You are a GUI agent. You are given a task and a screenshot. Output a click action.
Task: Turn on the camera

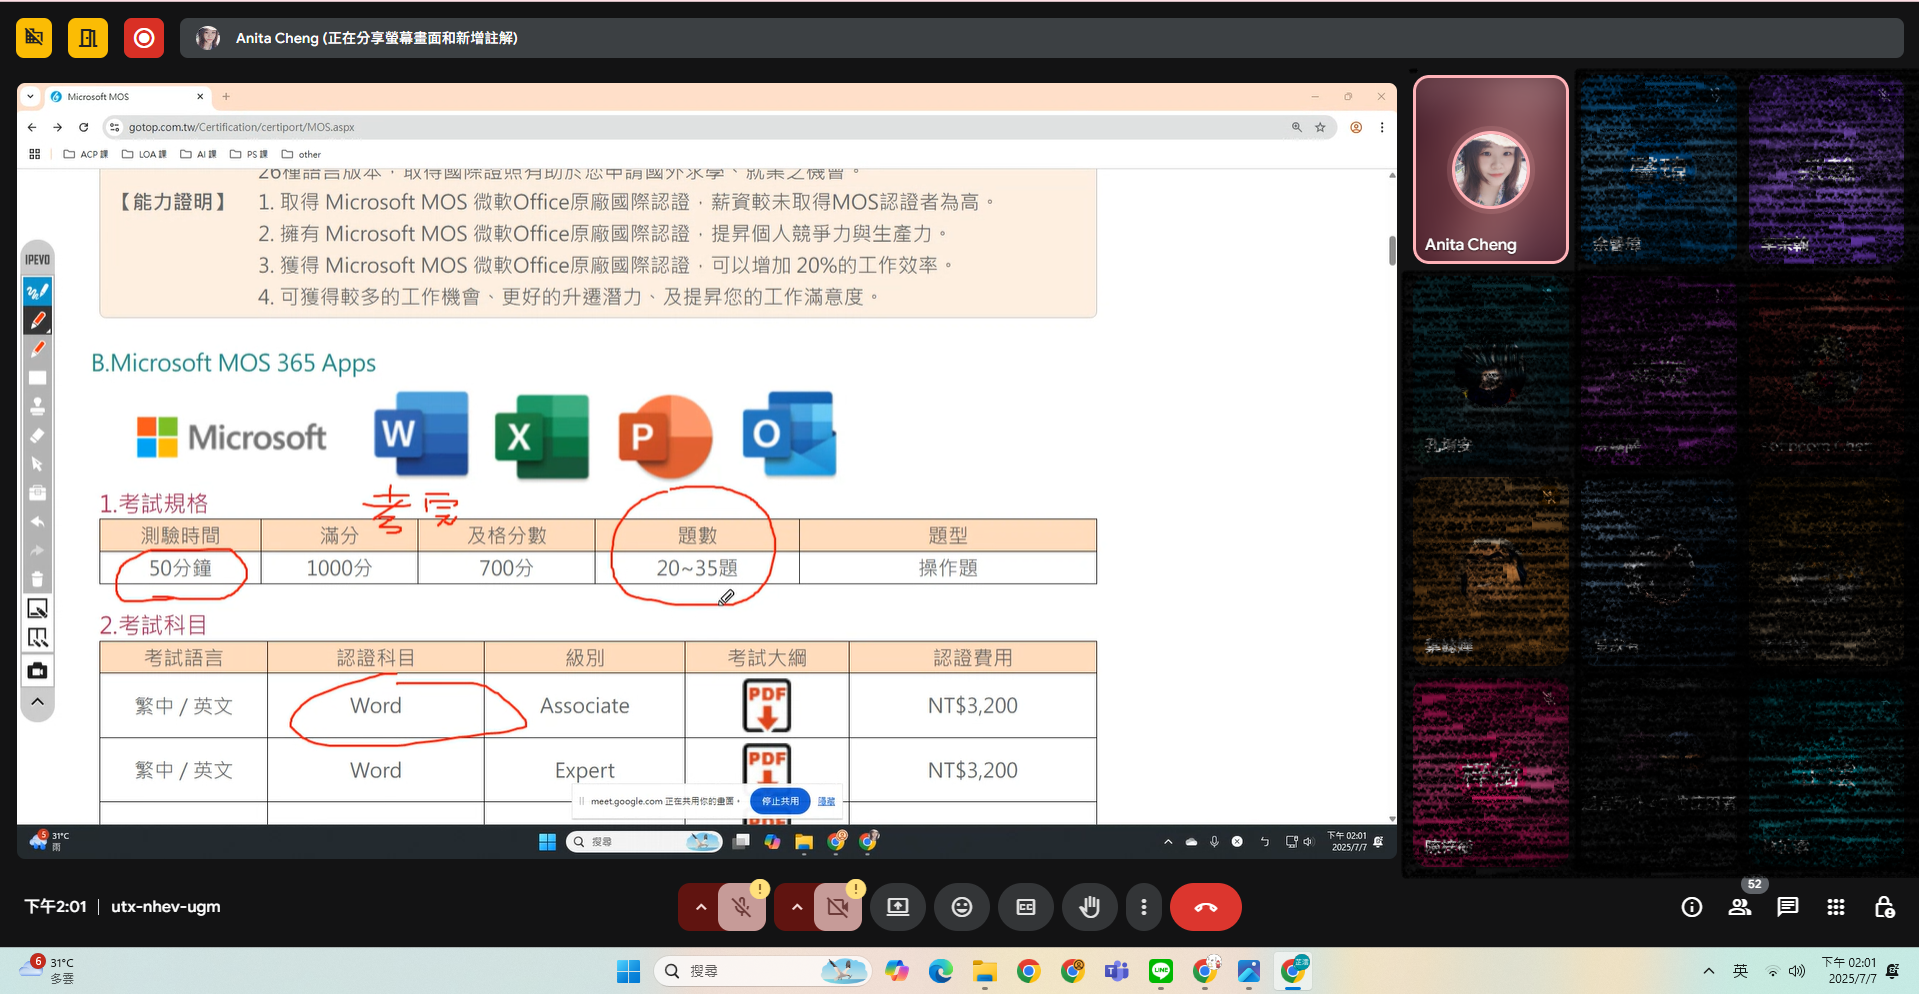[x=838, y=906]
